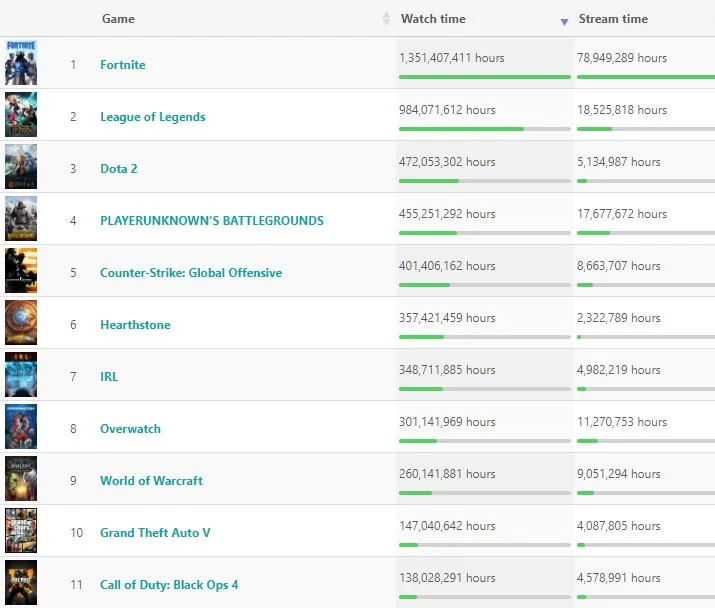Click the Grand Theft Auto V thumbnail
This screenshot has height=608, width=715.
tap(21, 530)
